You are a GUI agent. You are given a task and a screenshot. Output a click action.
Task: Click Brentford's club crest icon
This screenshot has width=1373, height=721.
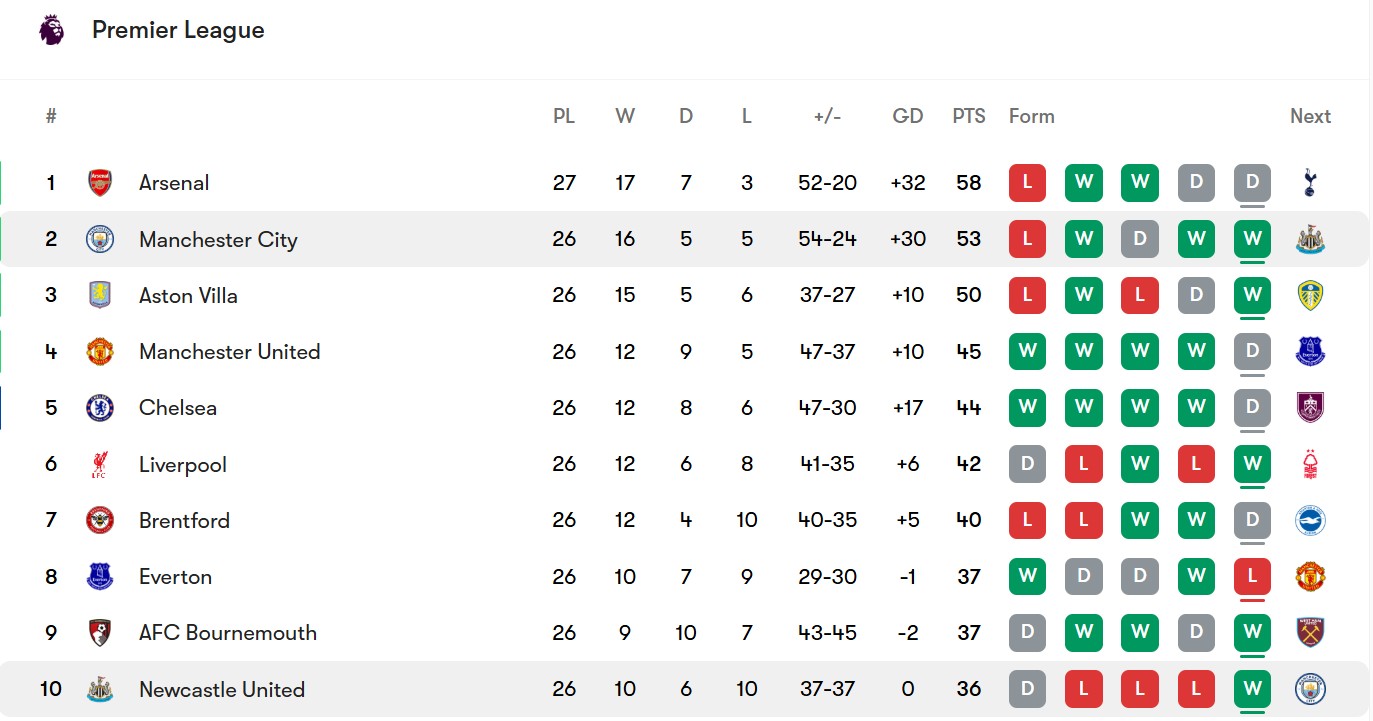[x=100, y=520]
